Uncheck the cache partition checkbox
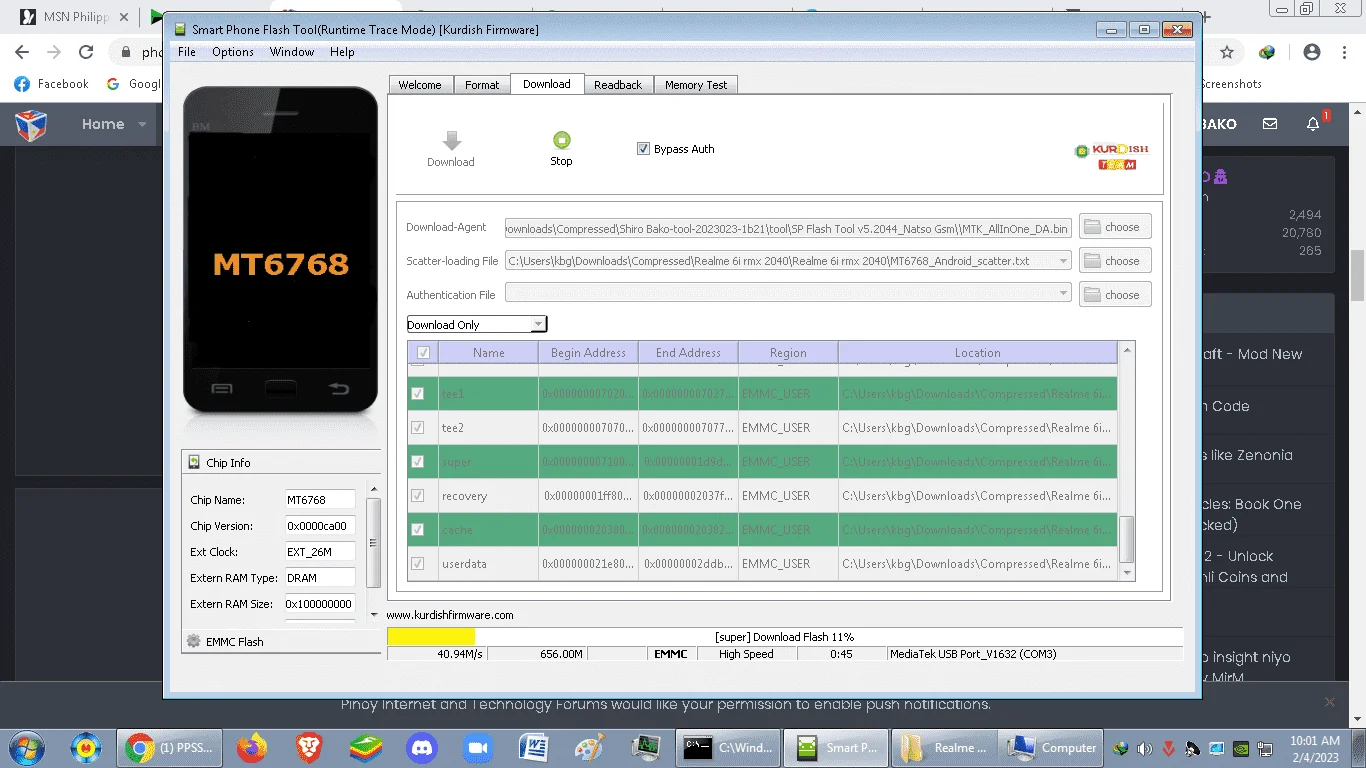This screenshot has width=1366, height=768. click(418, 530)
